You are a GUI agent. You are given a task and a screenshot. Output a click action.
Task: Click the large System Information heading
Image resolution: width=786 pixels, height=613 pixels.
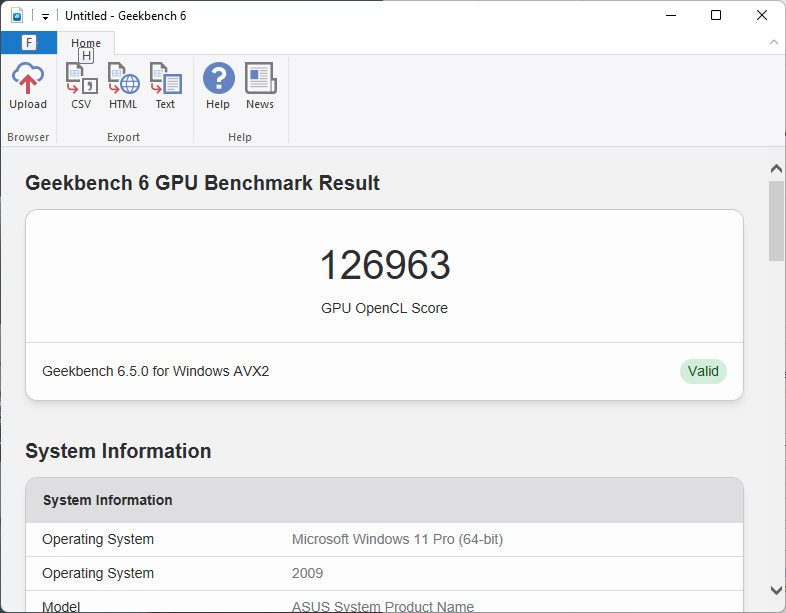point(118,451)
